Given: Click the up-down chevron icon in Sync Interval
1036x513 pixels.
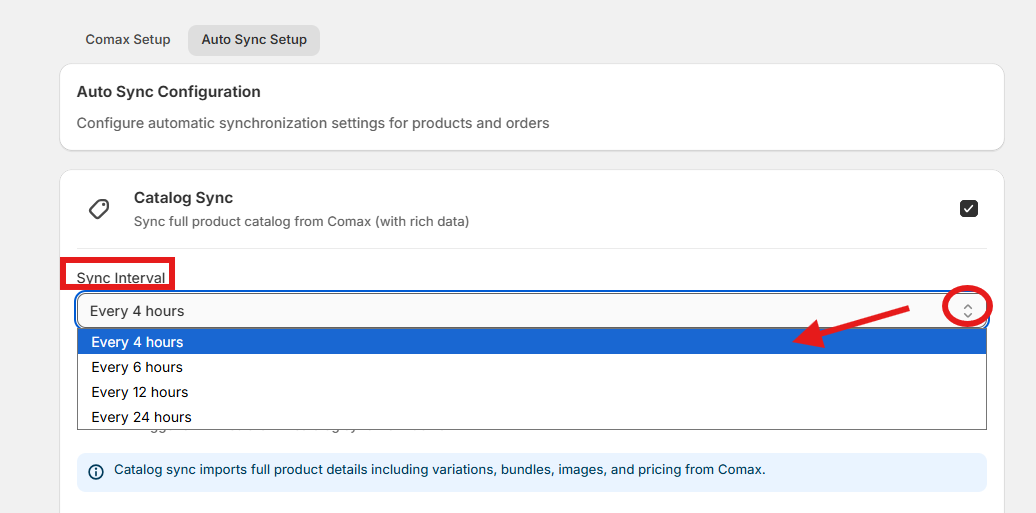Looking at the screenshot, I should 967,310.
